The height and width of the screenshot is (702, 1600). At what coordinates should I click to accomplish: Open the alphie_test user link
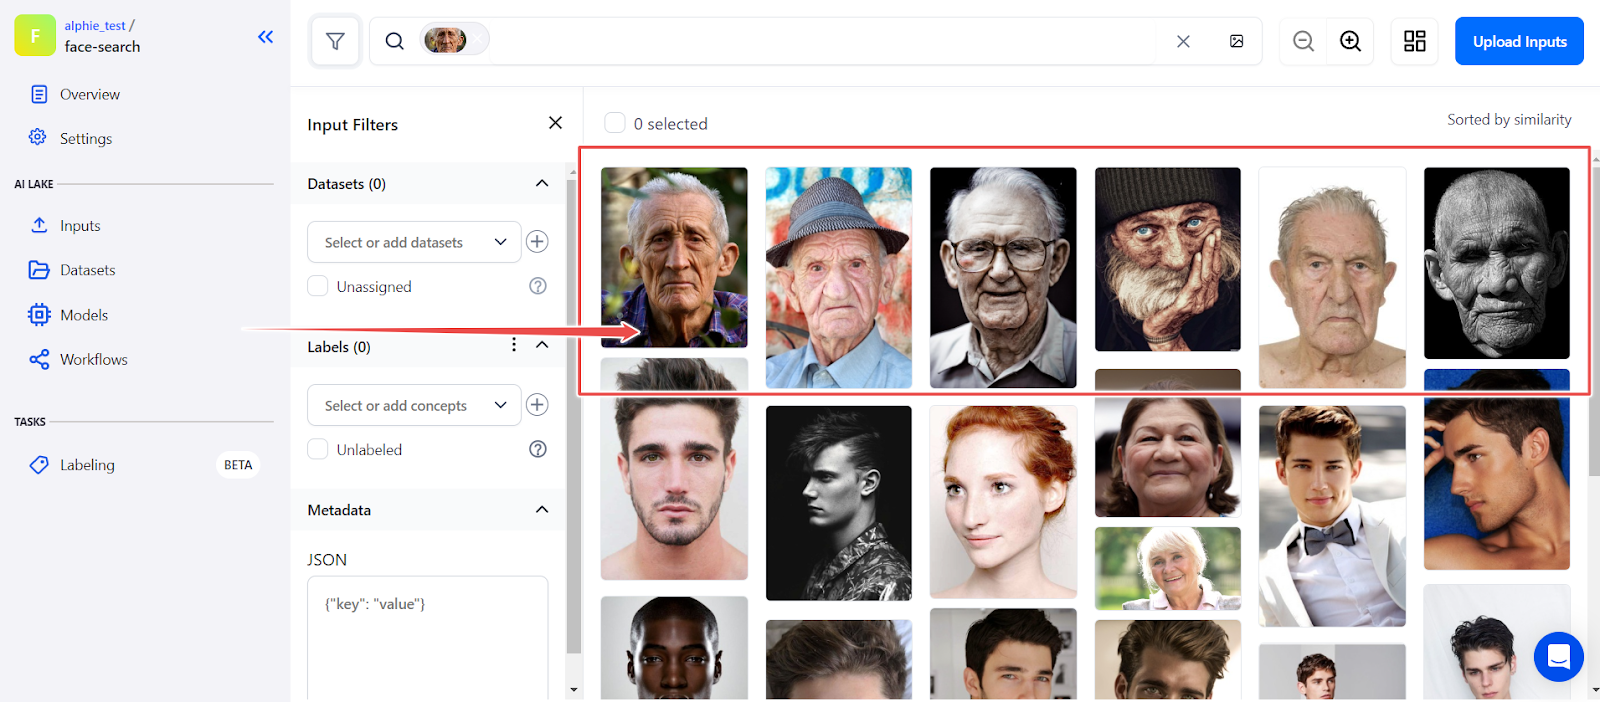(x=95, y=25)
